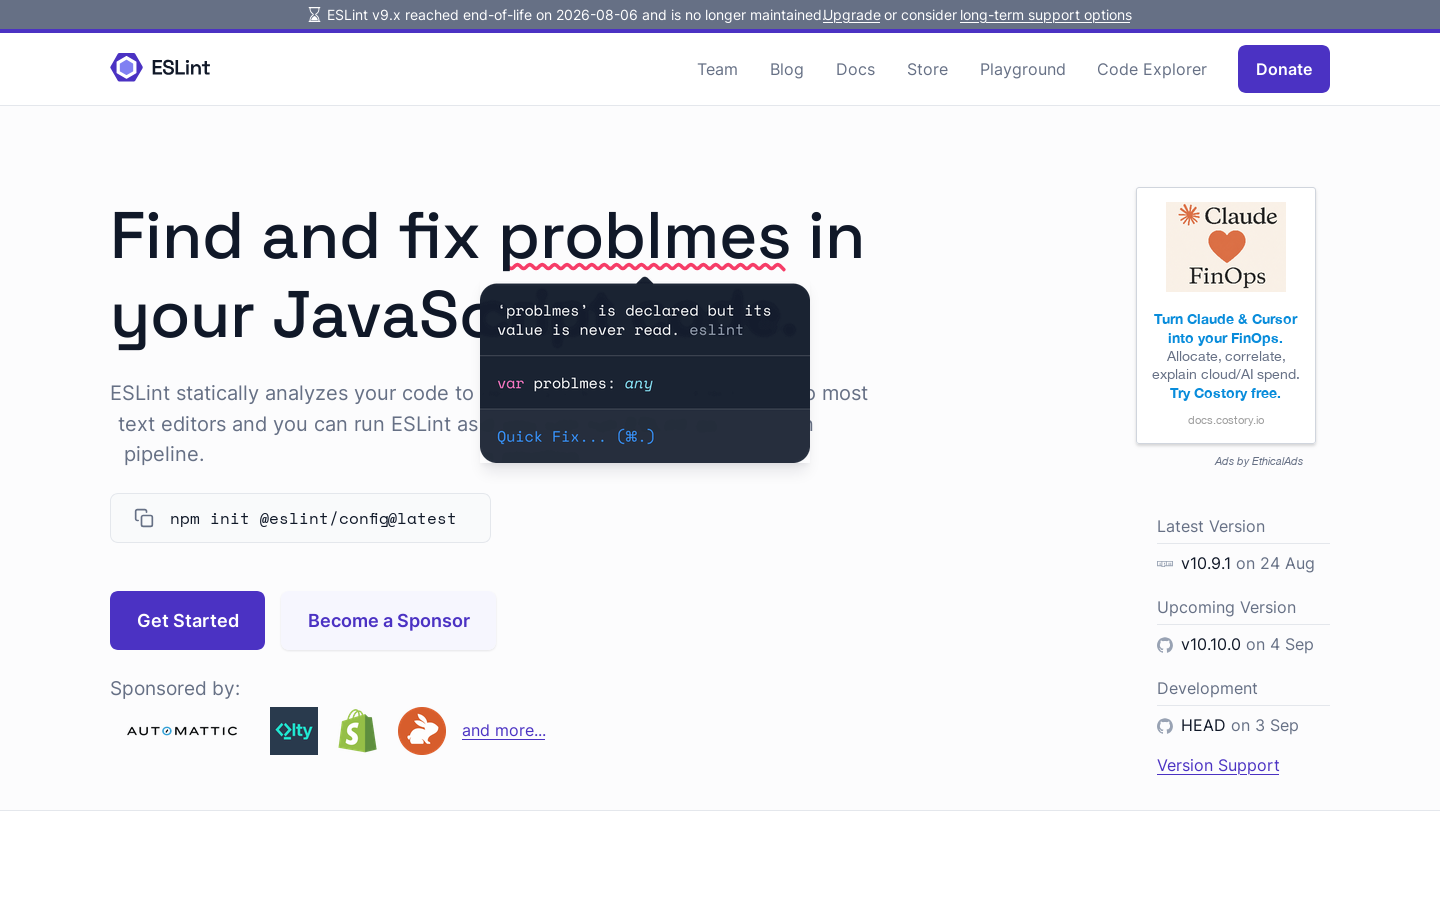
Task: Open the v10.10.0 upcoming version link
Action: click(1211, 644)
